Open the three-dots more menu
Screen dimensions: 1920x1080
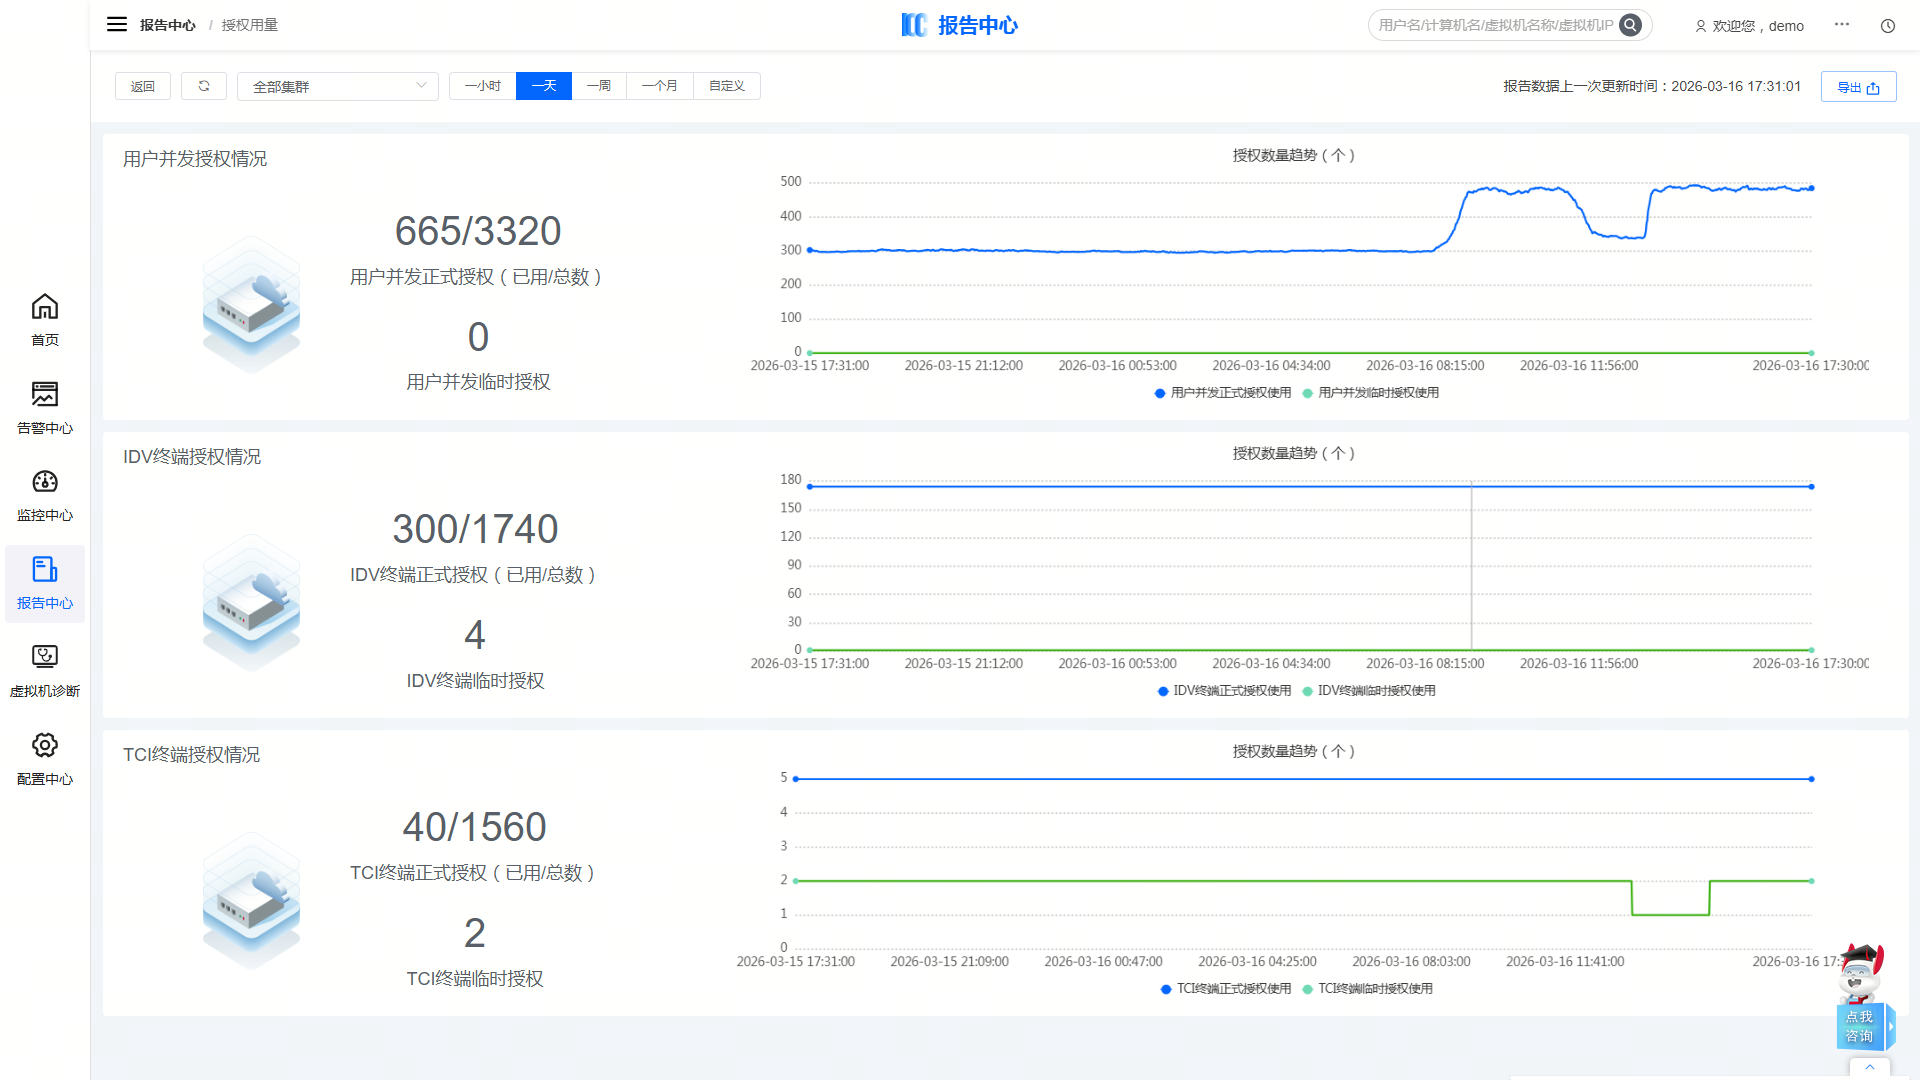click(x=1842, y=24)
